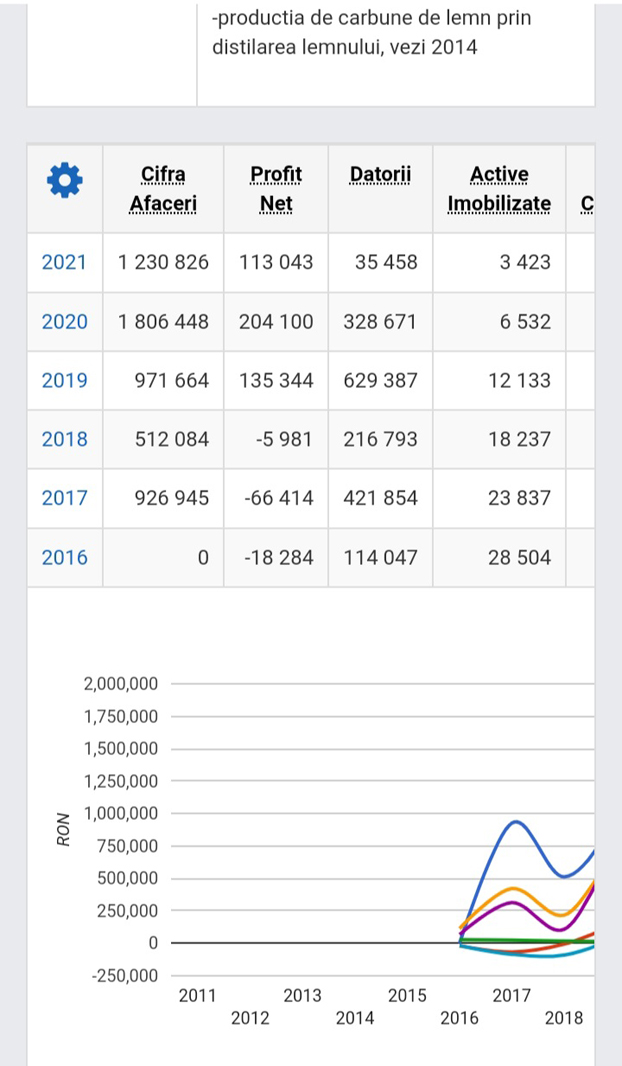Click the blue gear settings icon
The image size is (622, 1066).
pos(65,181)
